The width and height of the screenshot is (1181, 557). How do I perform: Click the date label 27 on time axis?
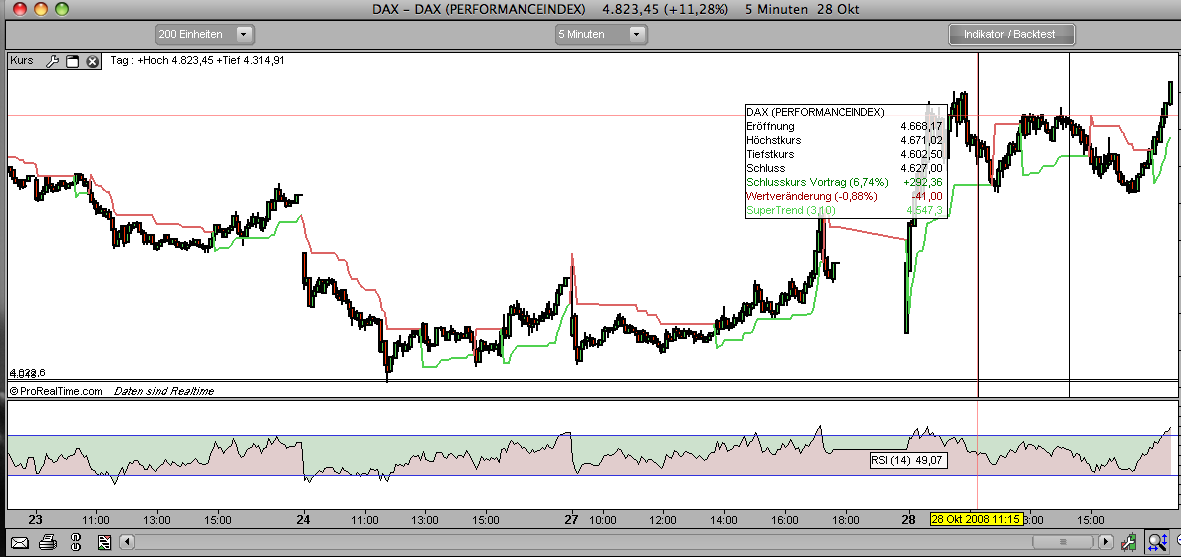pos(572,519)
